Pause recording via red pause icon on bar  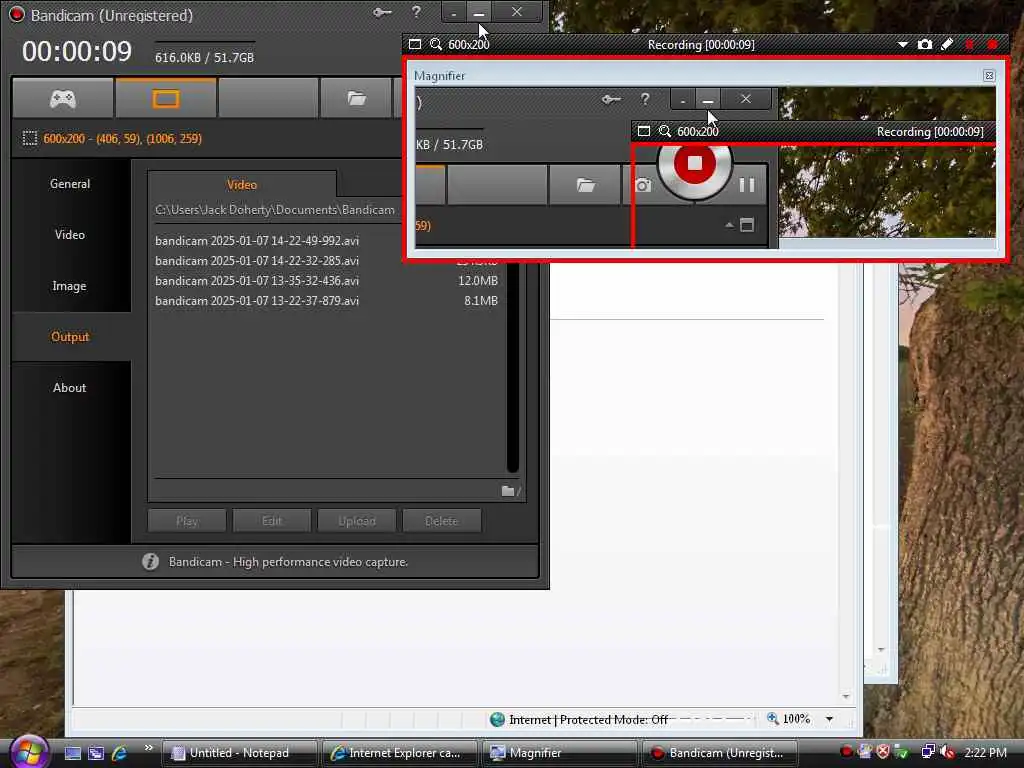[970, 44]
